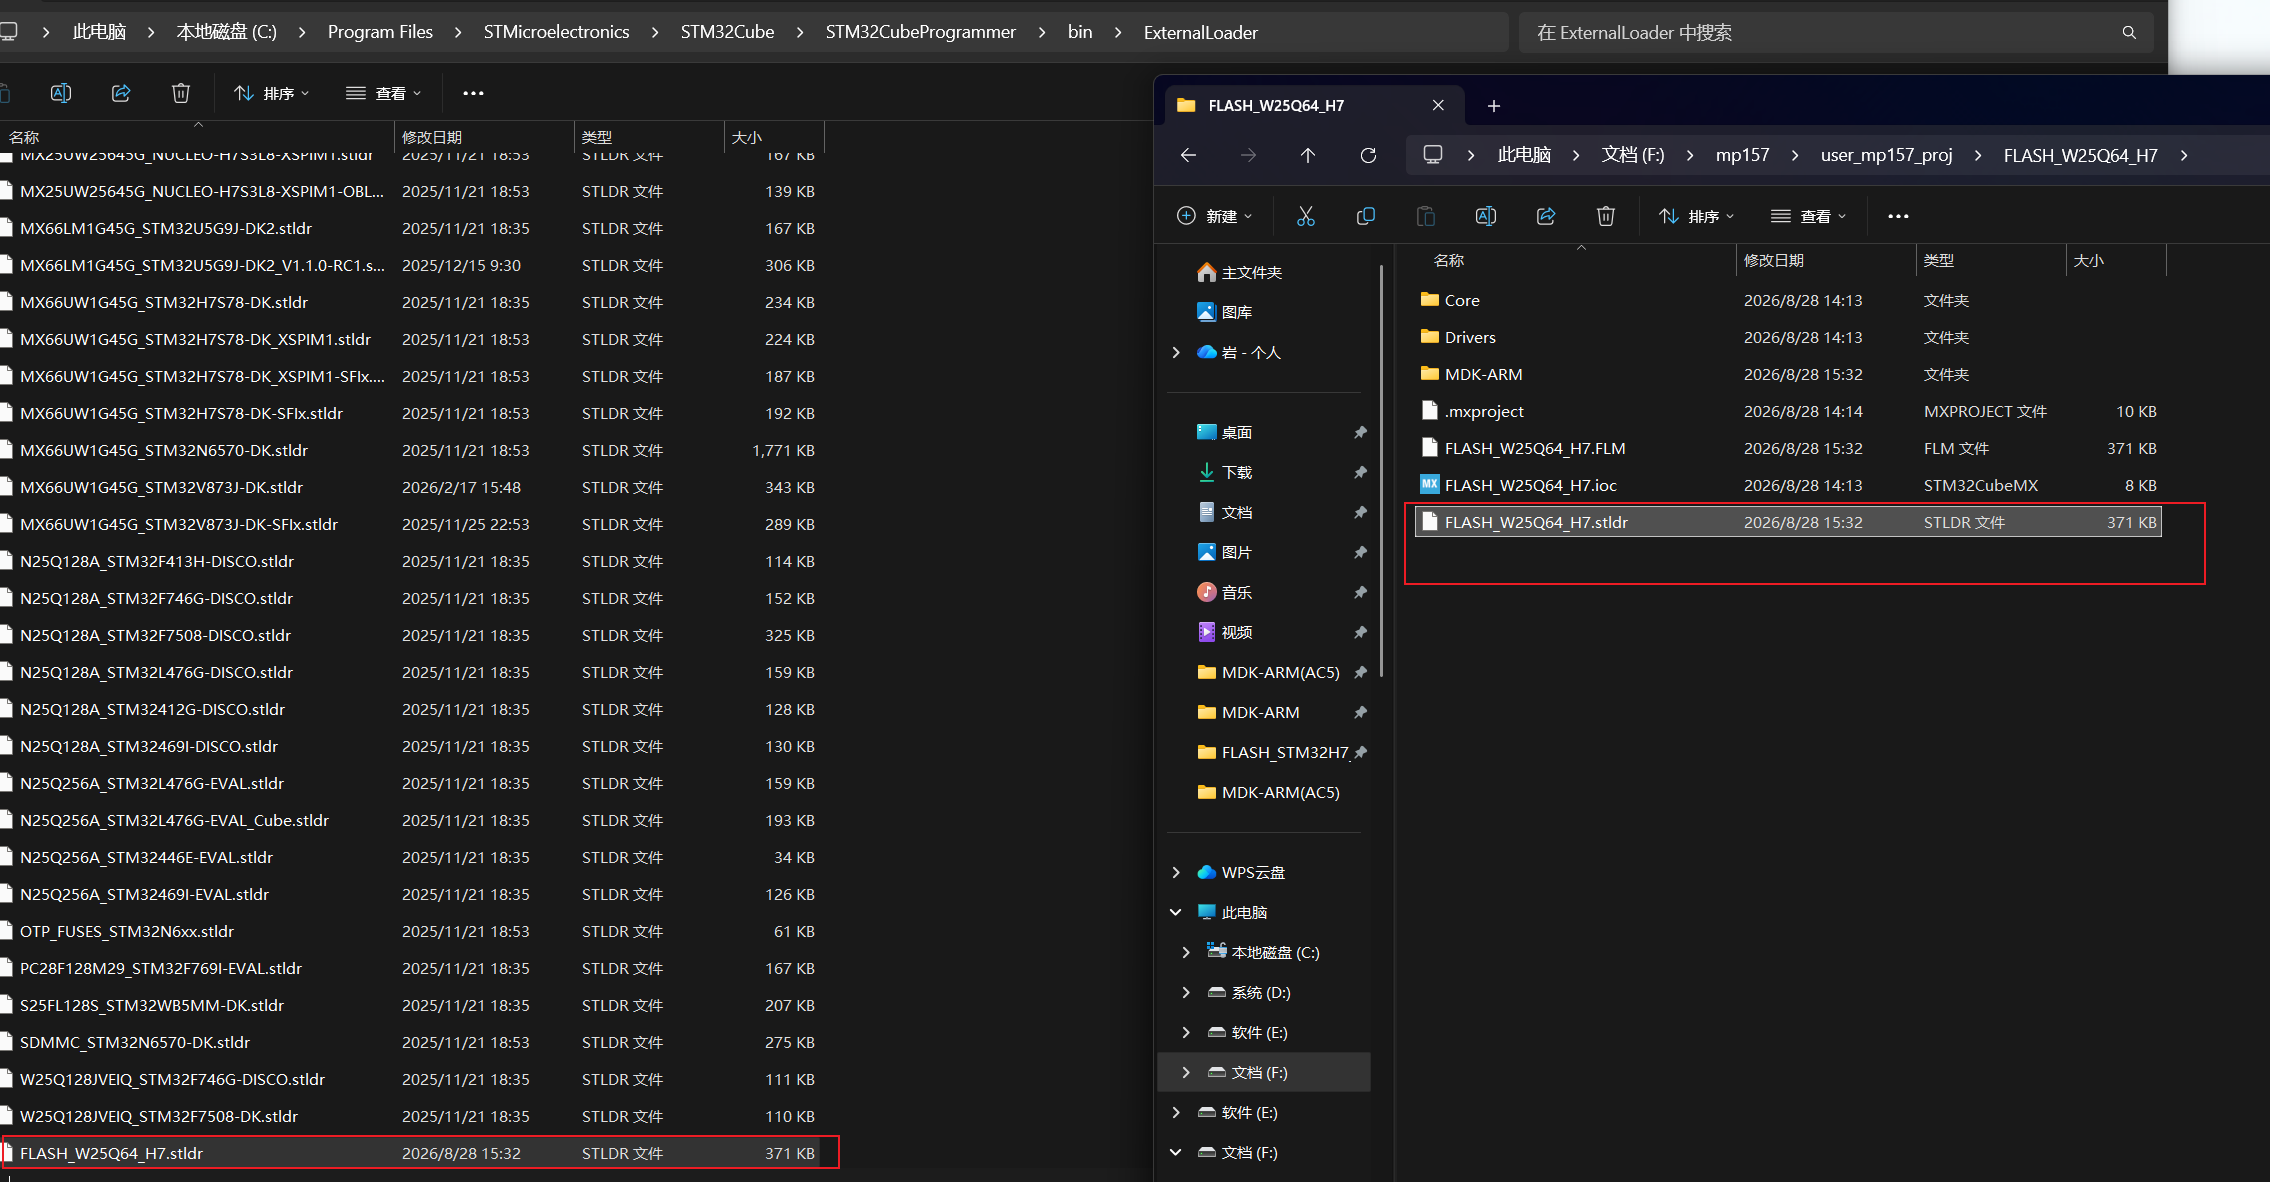Click the pin icon beside 文档 in quick access
The image size is (2270, 1182).
click(1360, 512)
